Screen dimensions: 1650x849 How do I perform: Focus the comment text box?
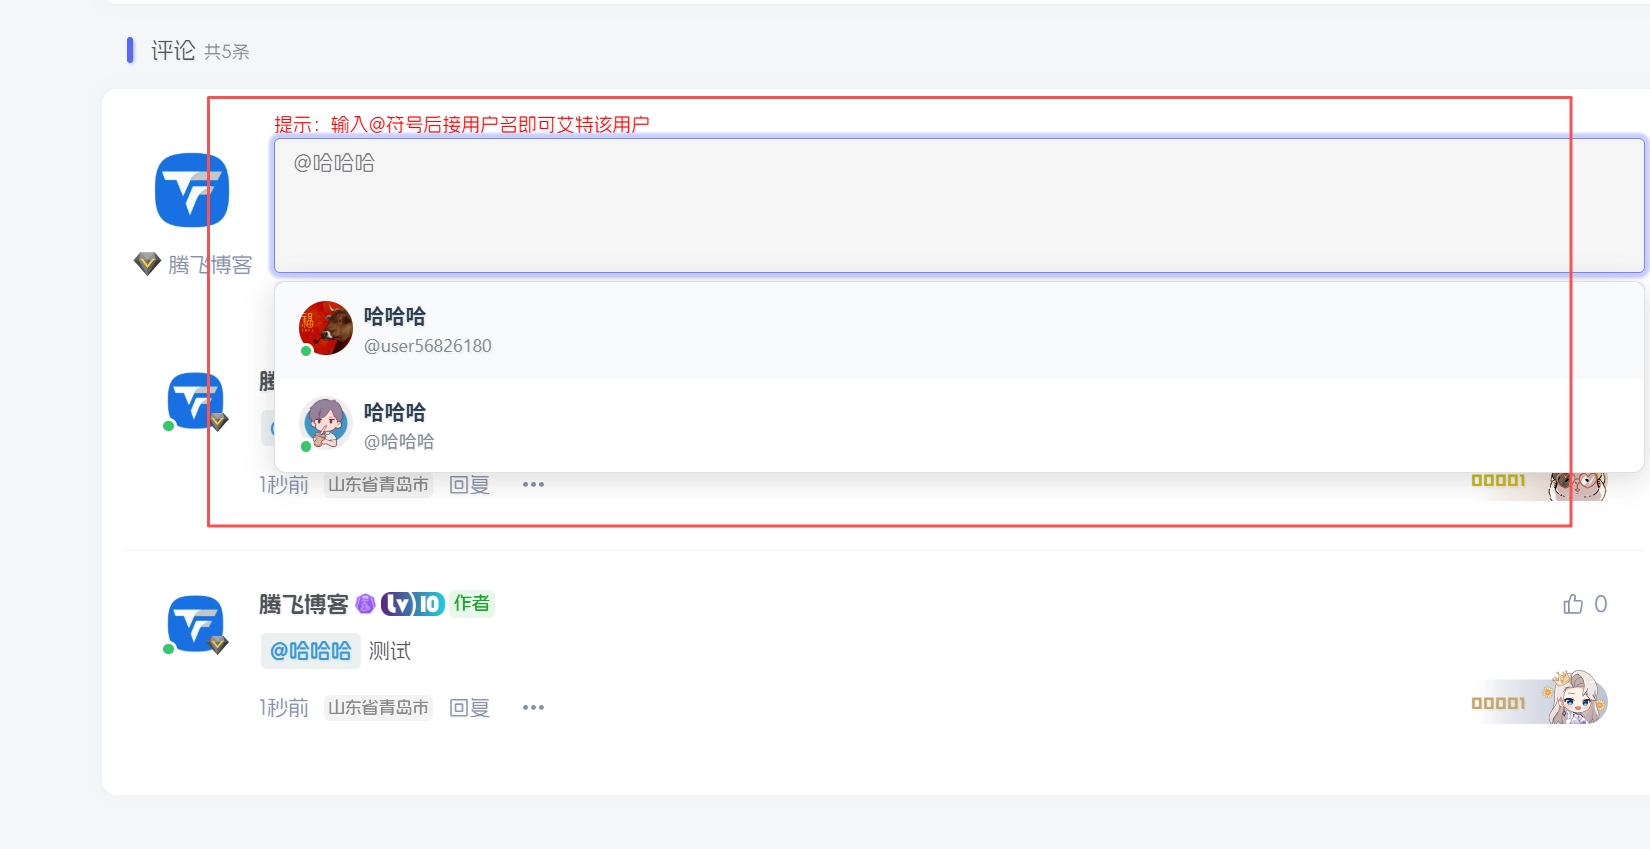[958, 206]
